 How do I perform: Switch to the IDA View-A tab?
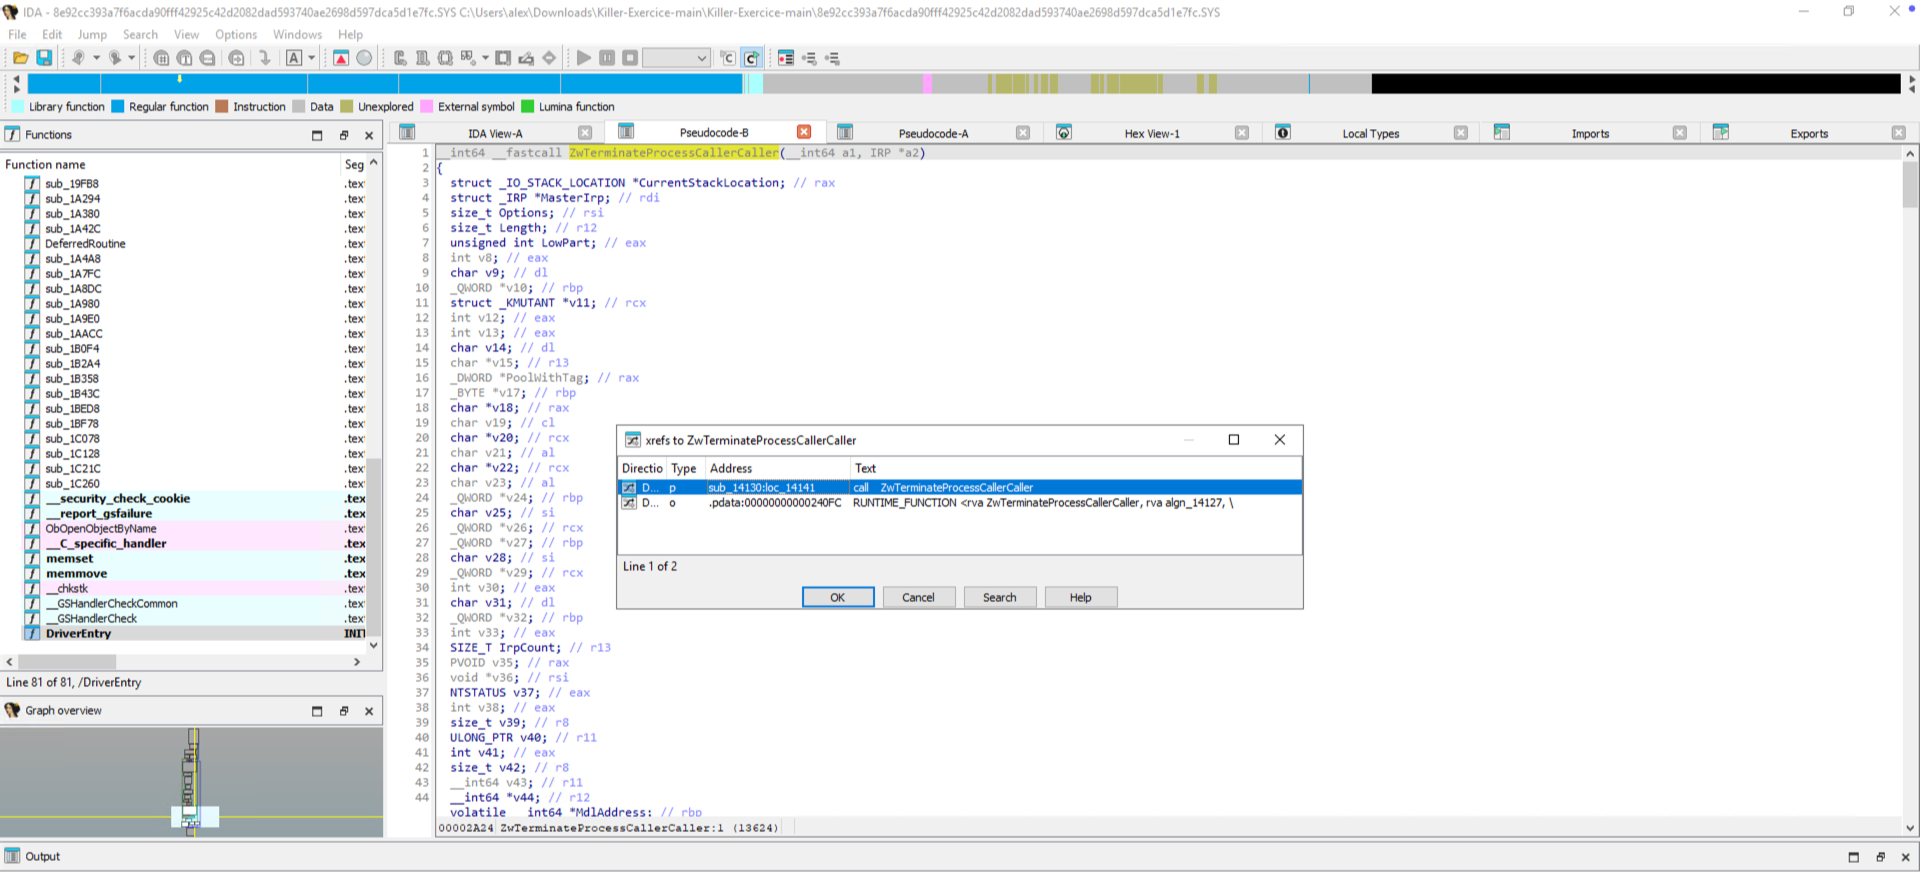tap(495, 133)
